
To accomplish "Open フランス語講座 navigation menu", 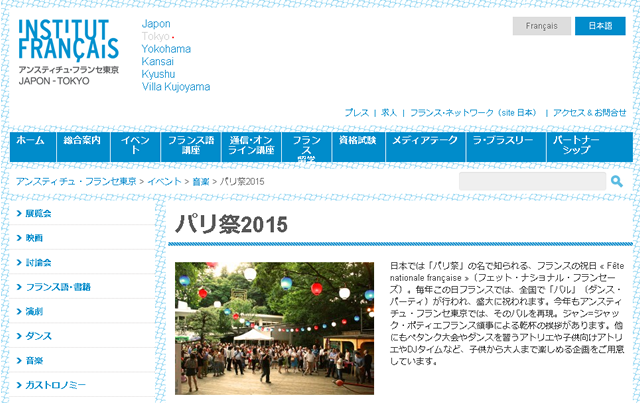I will pyautogui.click(x=191, y=147).
